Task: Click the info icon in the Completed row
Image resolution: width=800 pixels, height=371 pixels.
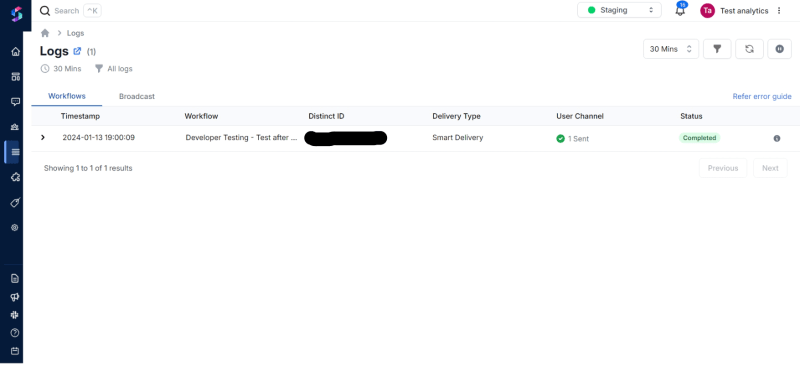Action: point(777,138)
